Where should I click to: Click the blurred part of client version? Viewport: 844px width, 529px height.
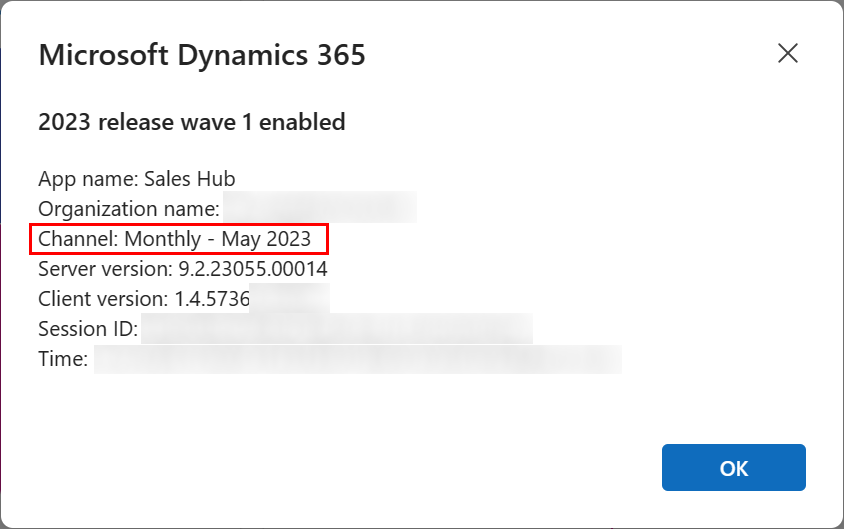point(290,298)
